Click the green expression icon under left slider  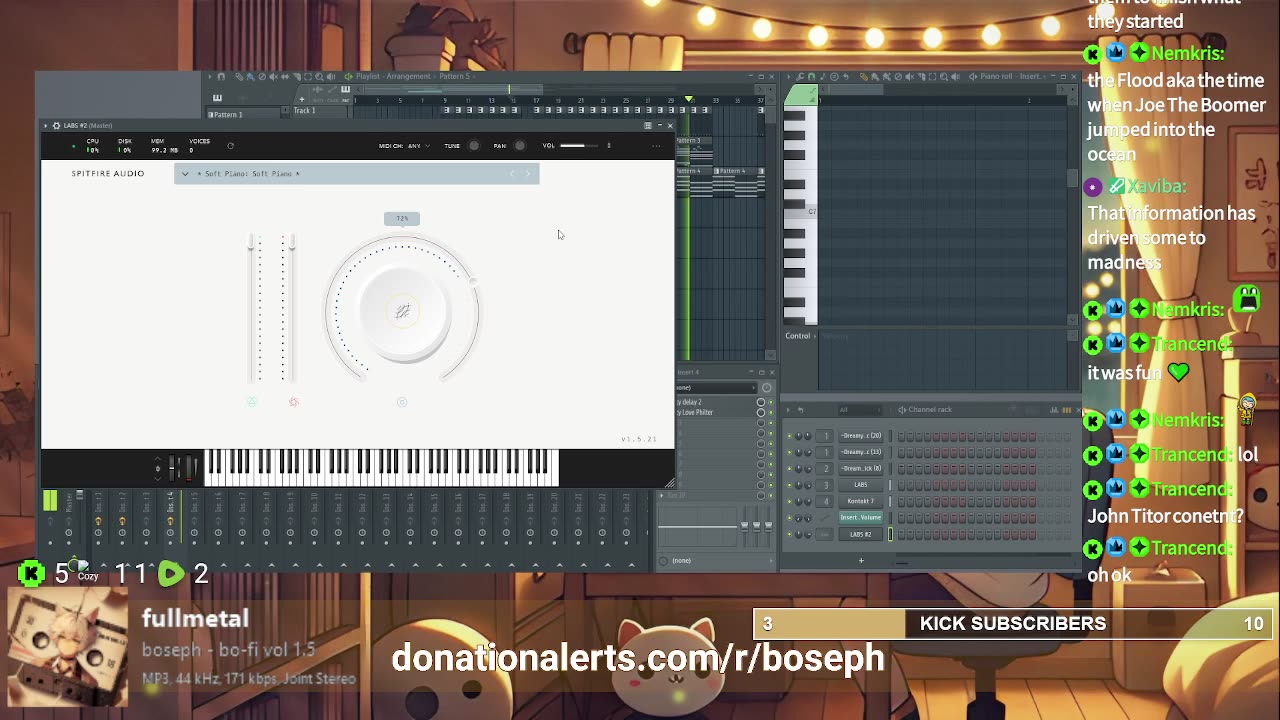pos(252,402)
